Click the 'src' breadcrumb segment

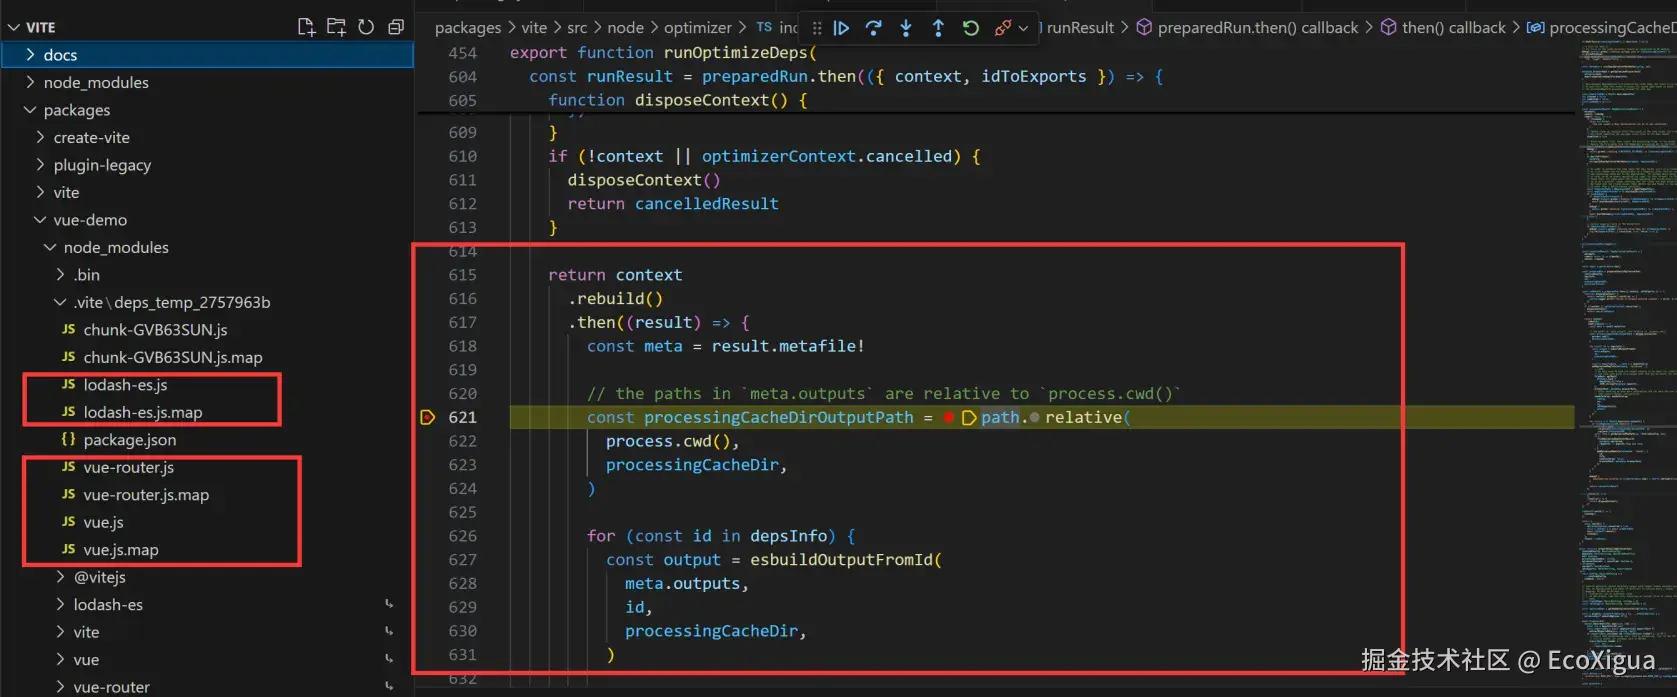[577, 28]
